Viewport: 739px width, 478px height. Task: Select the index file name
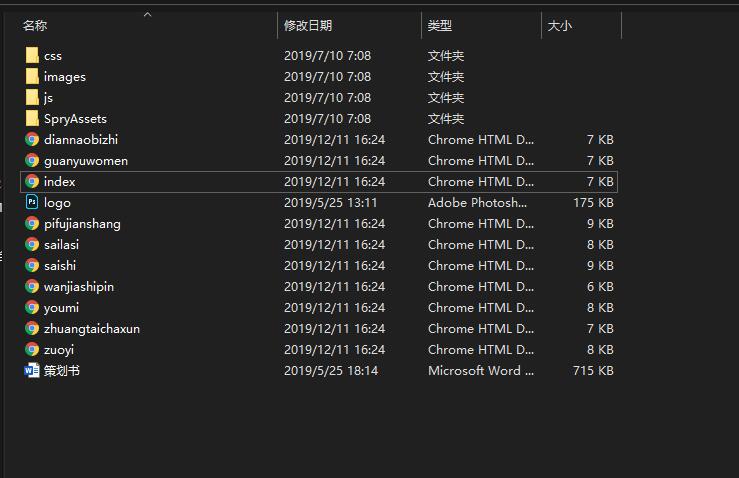pyautogui.click(x=59, y=181)
